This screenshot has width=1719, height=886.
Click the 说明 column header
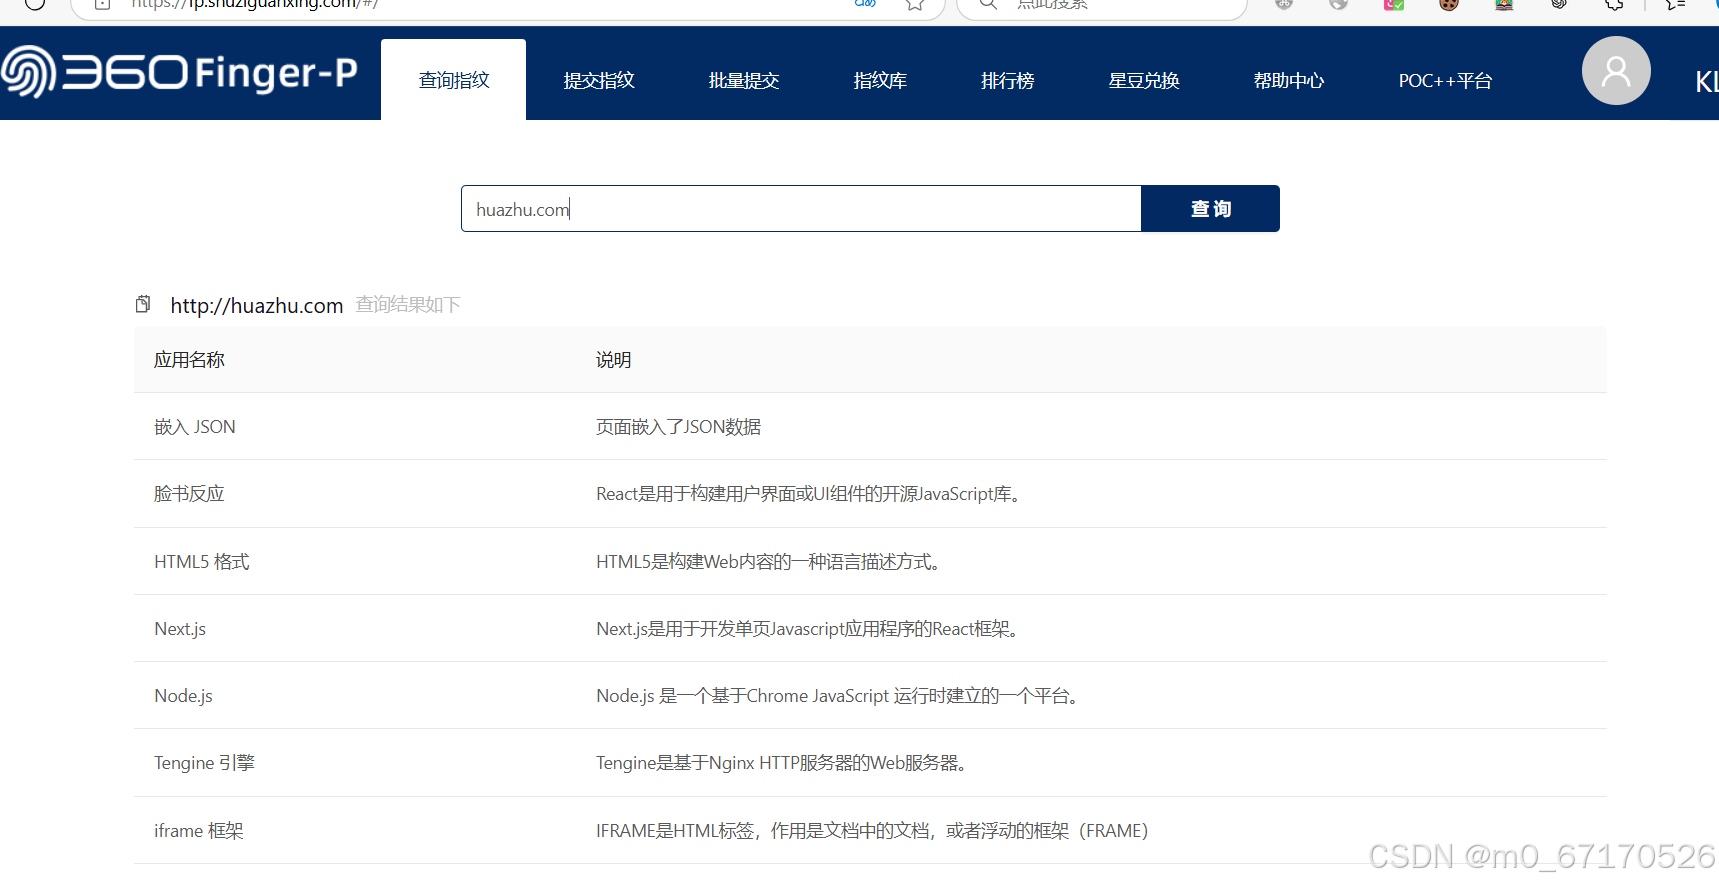[x=613, y=360]
